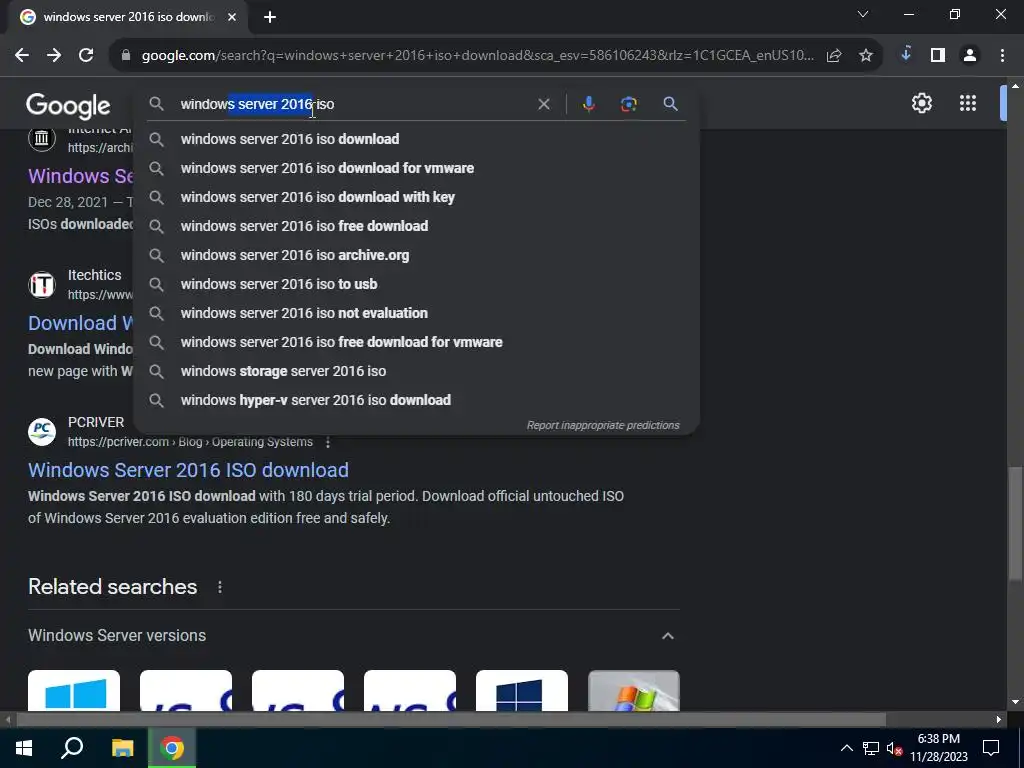Start a voice search with the microphone

pos(588,104)
